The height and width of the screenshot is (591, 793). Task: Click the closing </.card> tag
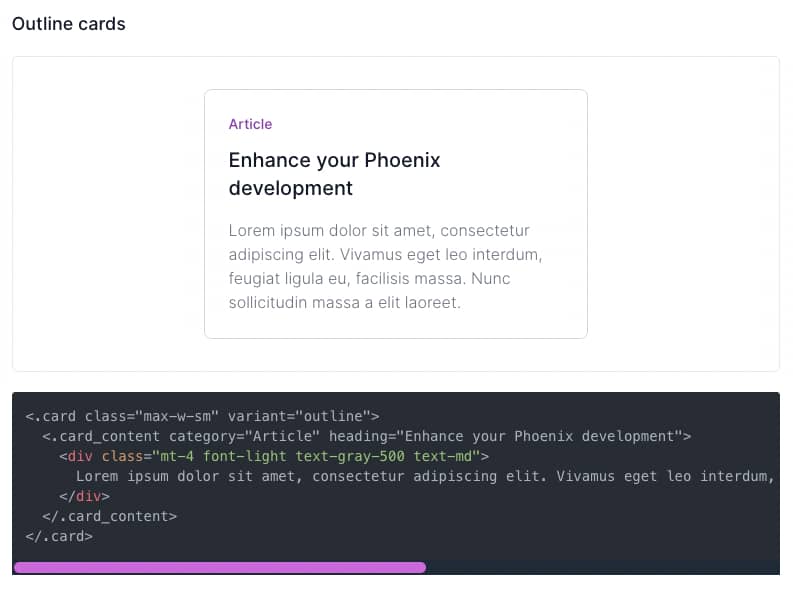click(x=59, y=536)
